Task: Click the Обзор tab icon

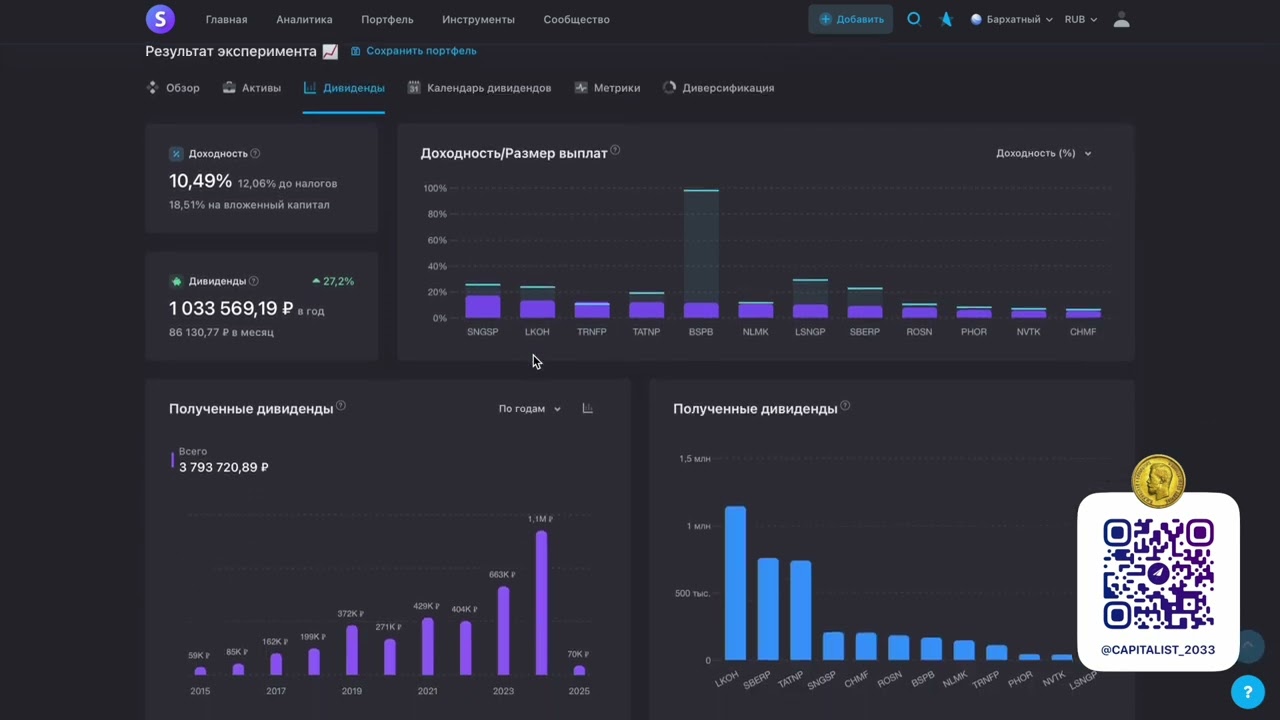Action: point(153,88)
